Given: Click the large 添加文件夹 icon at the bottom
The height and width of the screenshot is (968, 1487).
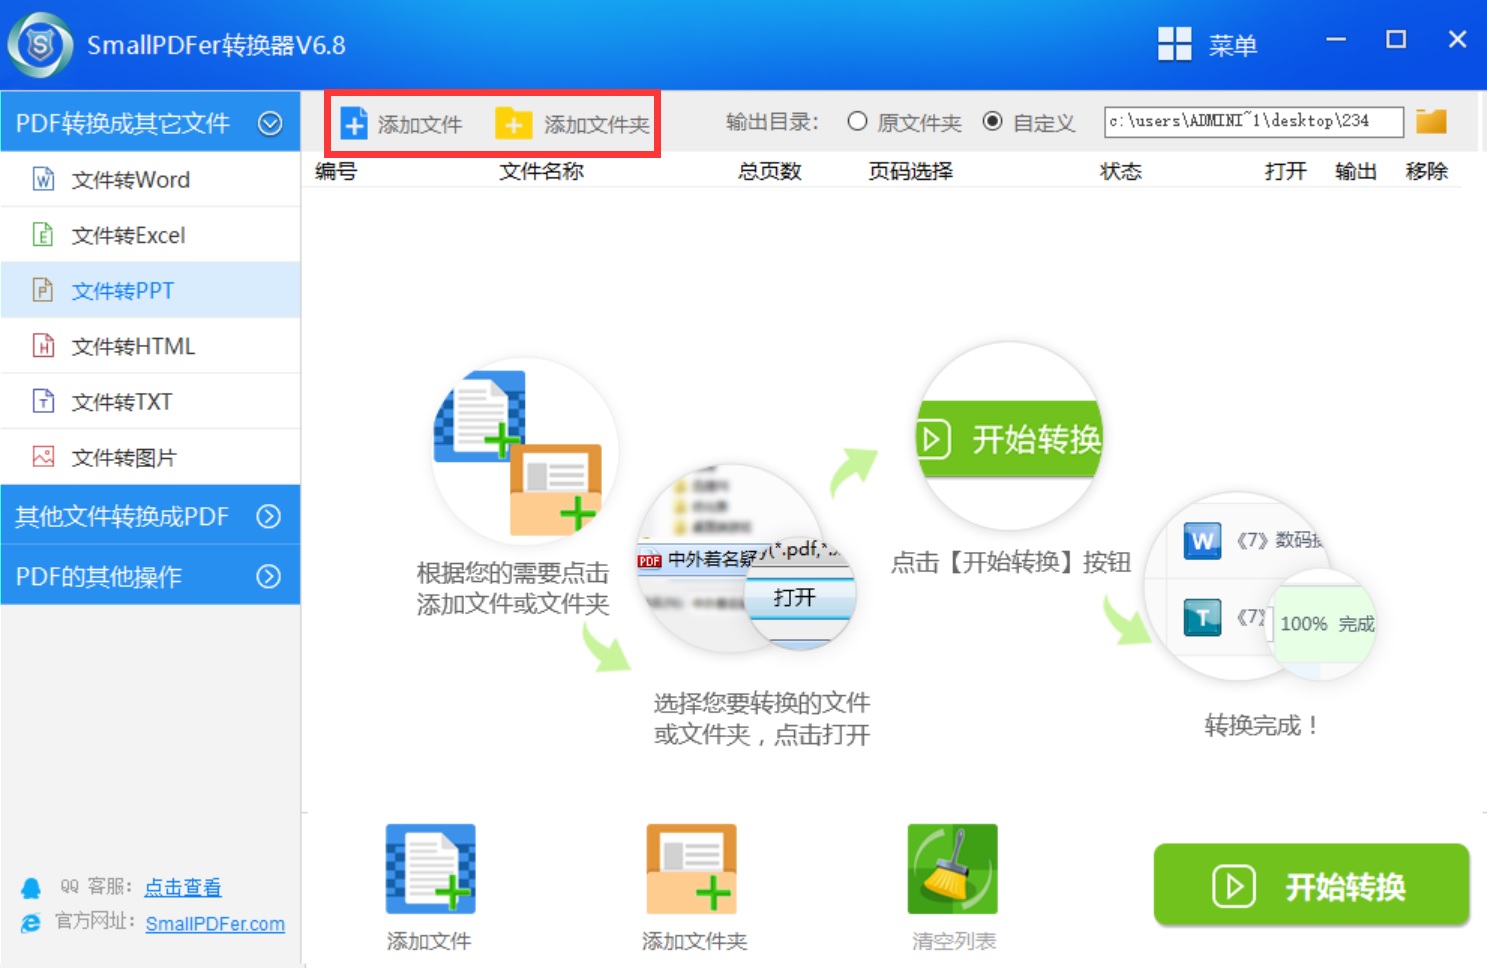Looking at the screenshot, I should [692, 869].
